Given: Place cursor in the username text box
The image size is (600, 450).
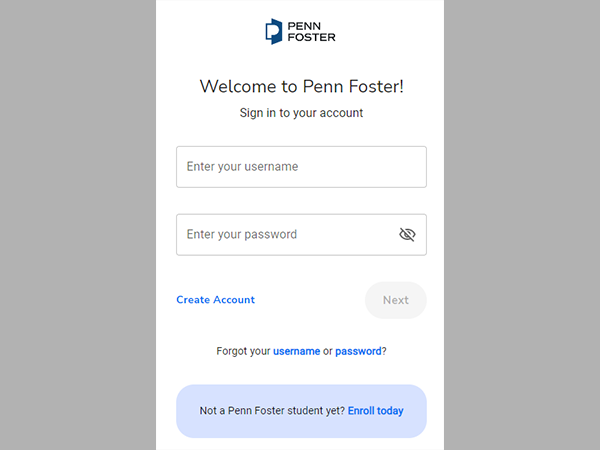Looking at the screenshot, I should (301, 167).
